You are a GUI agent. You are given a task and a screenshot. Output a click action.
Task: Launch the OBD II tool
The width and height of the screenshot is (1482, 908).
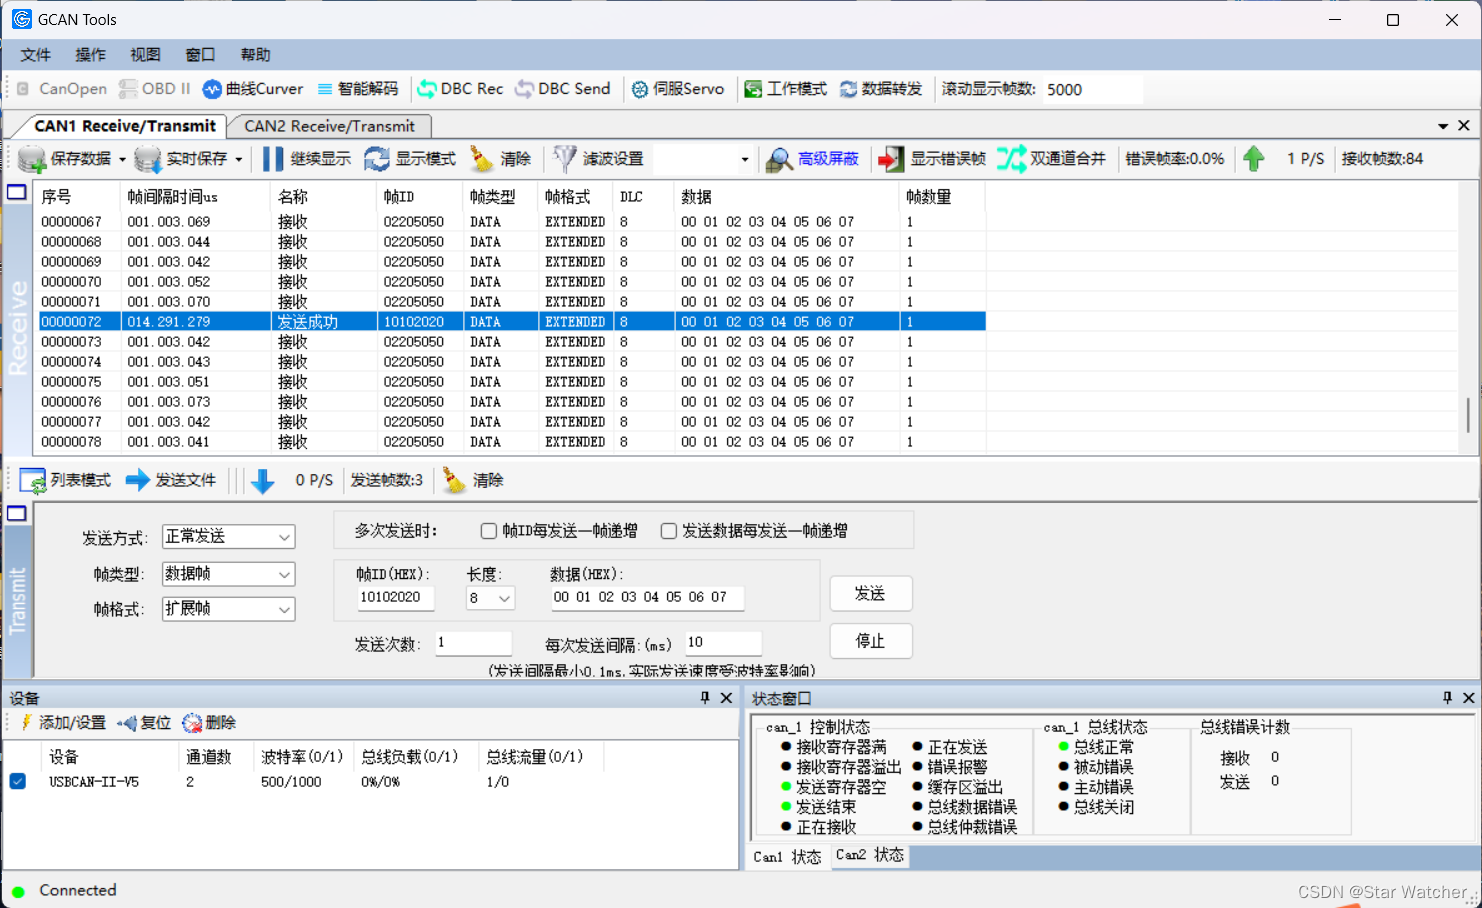pyautogui.click(x=154, y=89)
